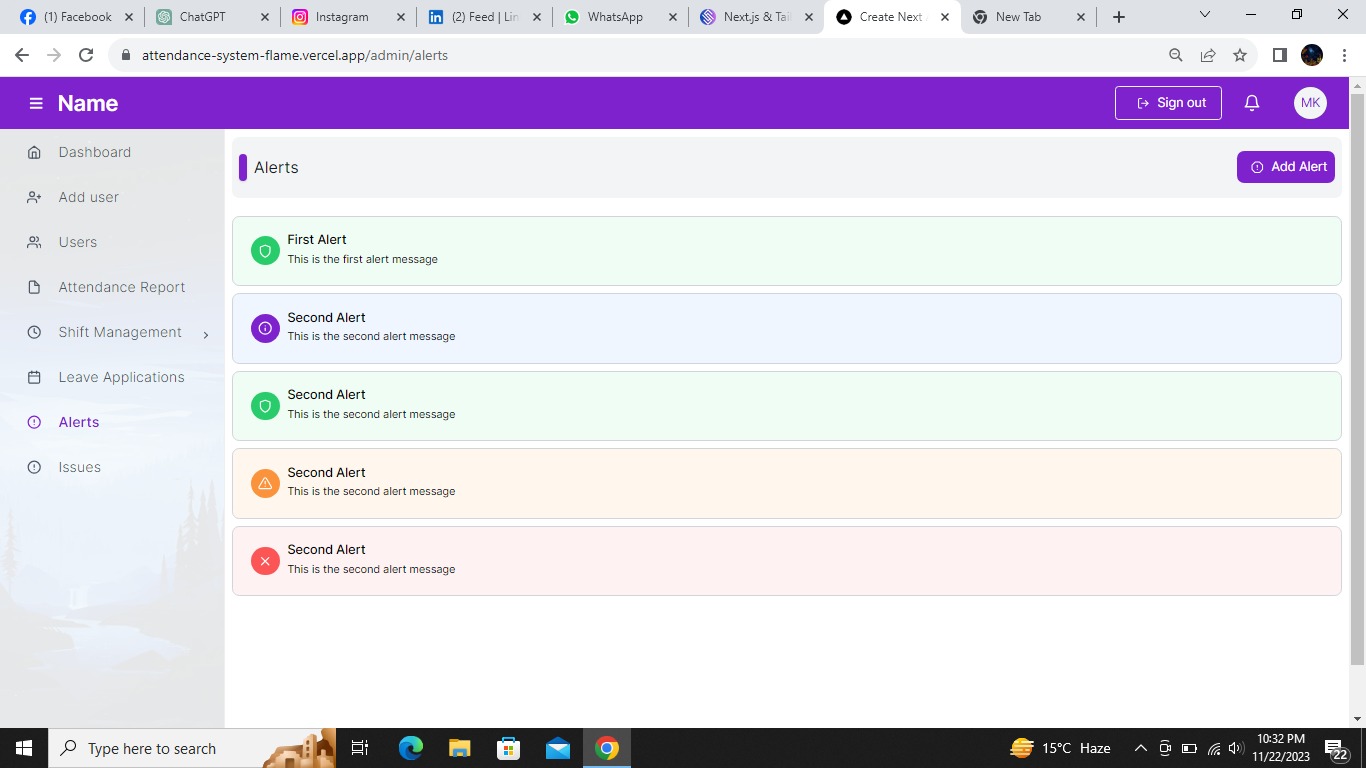Click browser back arrow
Screen dimensions: 1366x768
click(22, 55)
